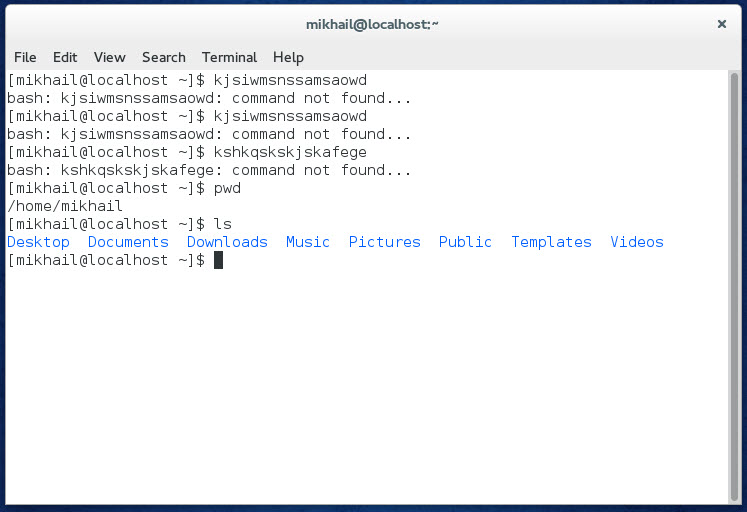Click the pwd command text
The height and width of the screenshot is (512, 747).
coord(227,189)
